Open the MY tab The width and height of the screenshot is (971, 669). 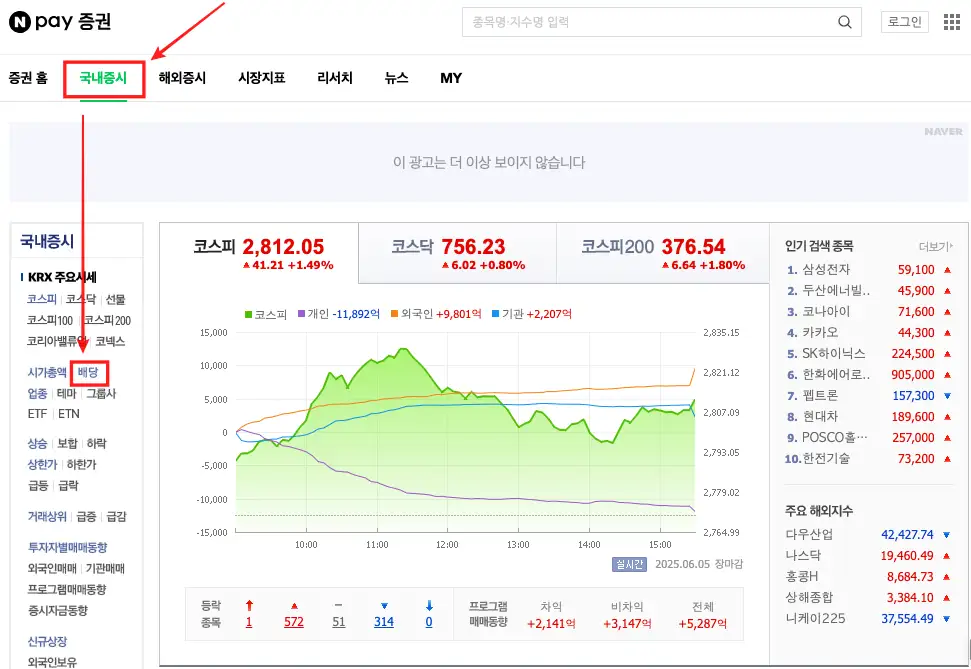tap(451, 78)
